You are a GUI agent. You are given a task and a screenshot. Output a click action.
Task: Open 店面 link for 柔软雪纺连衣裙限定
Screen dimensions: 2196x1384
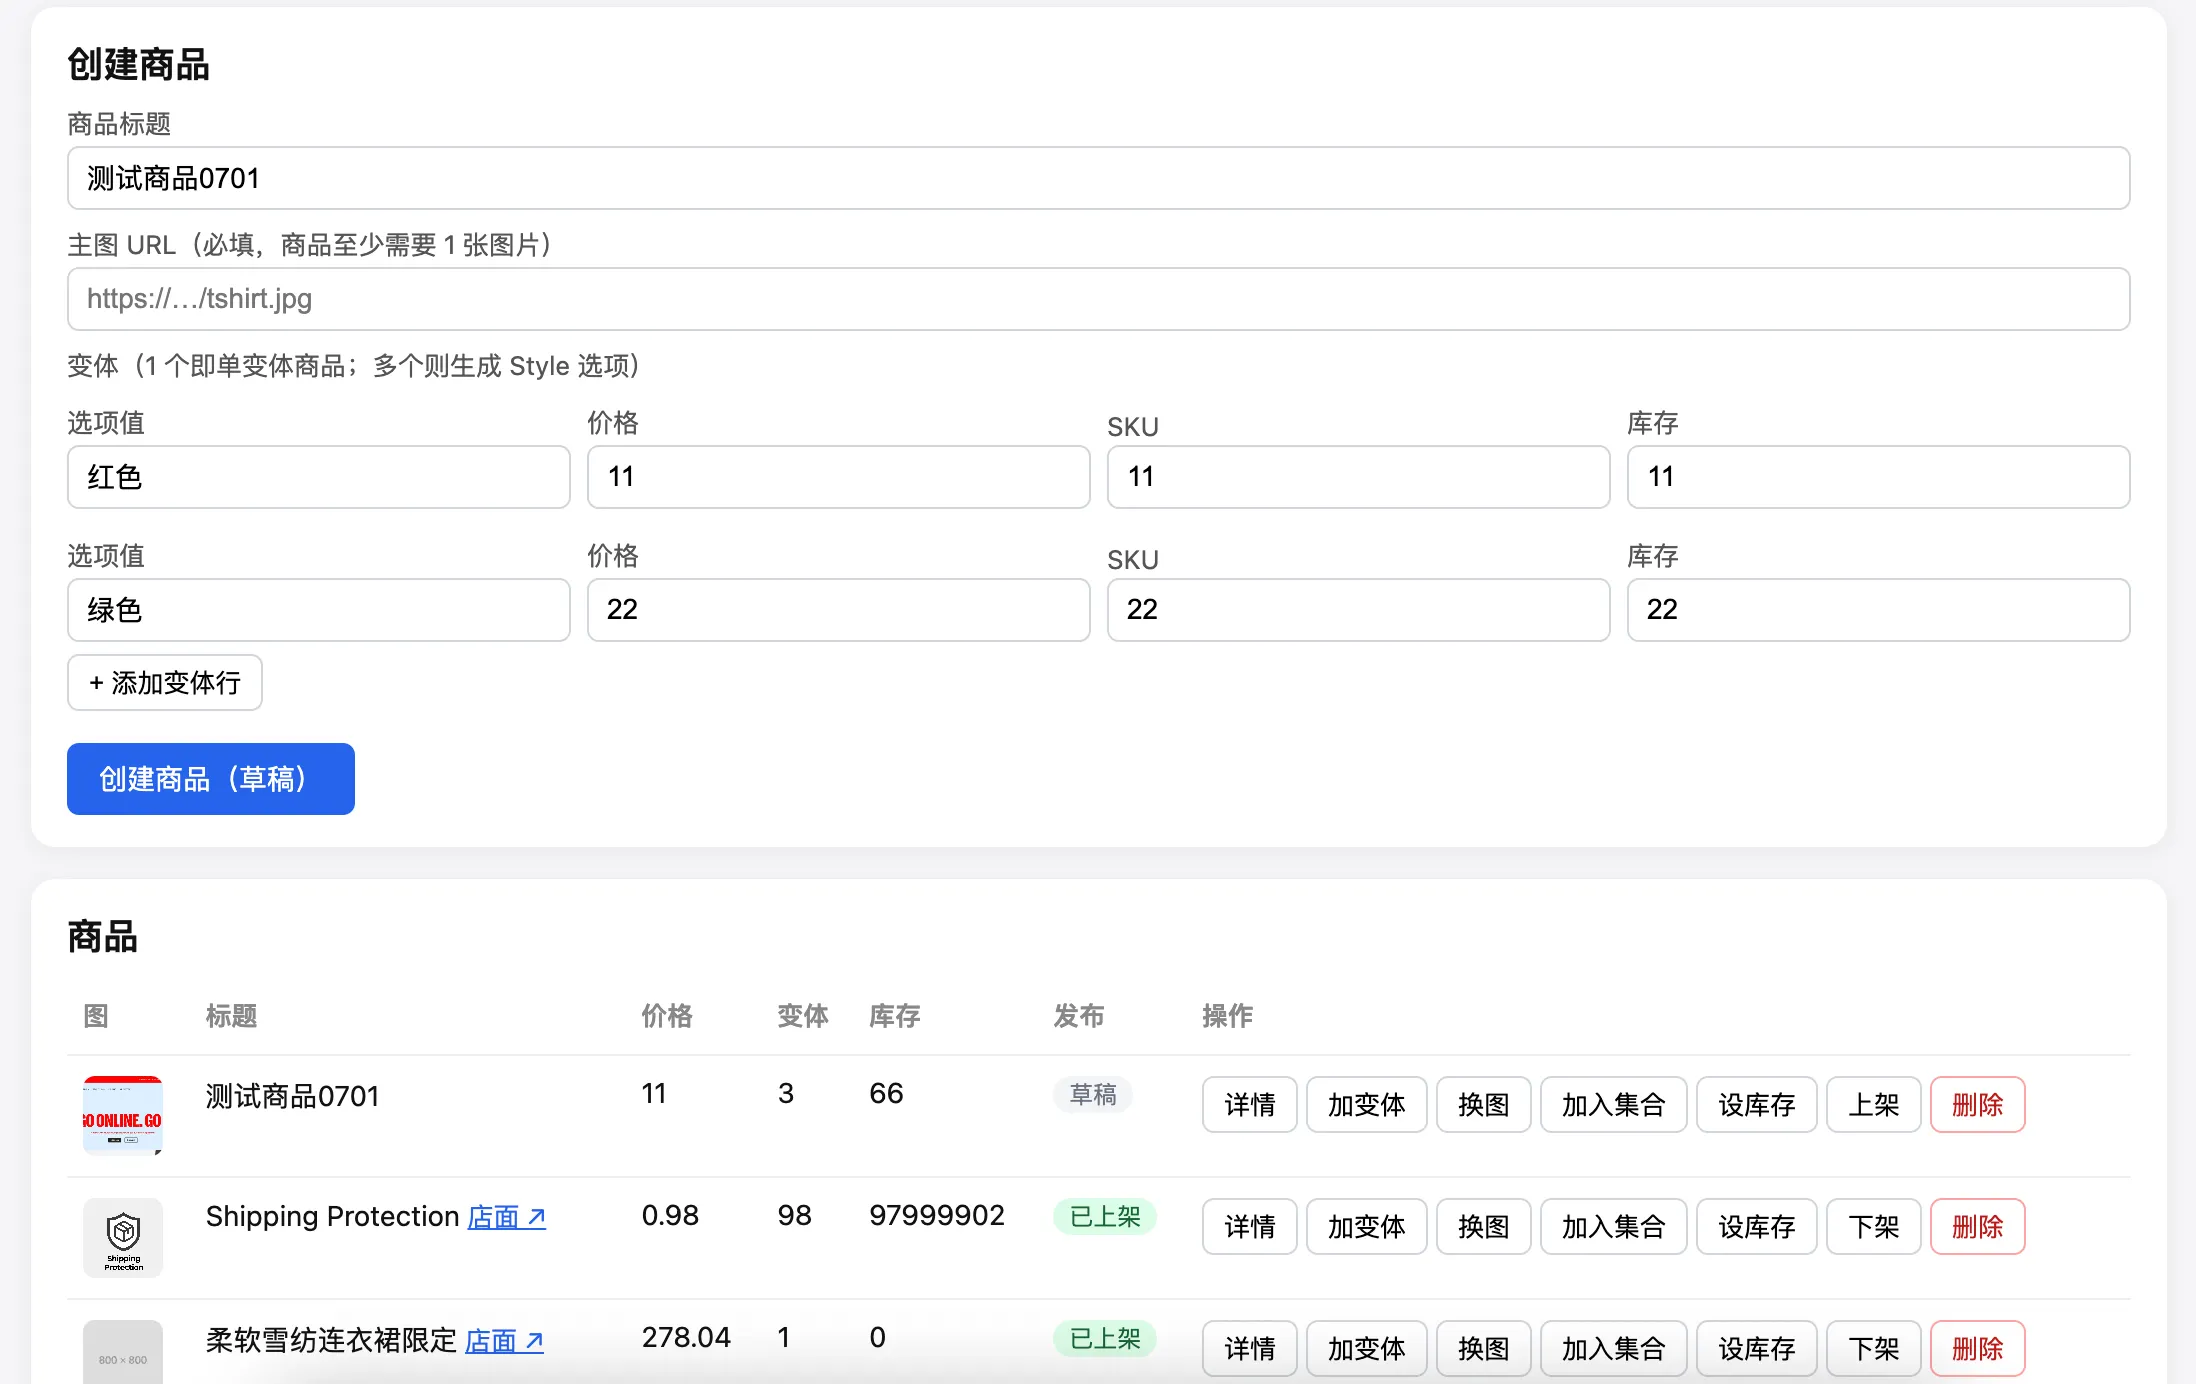[x=505, y=1340]
